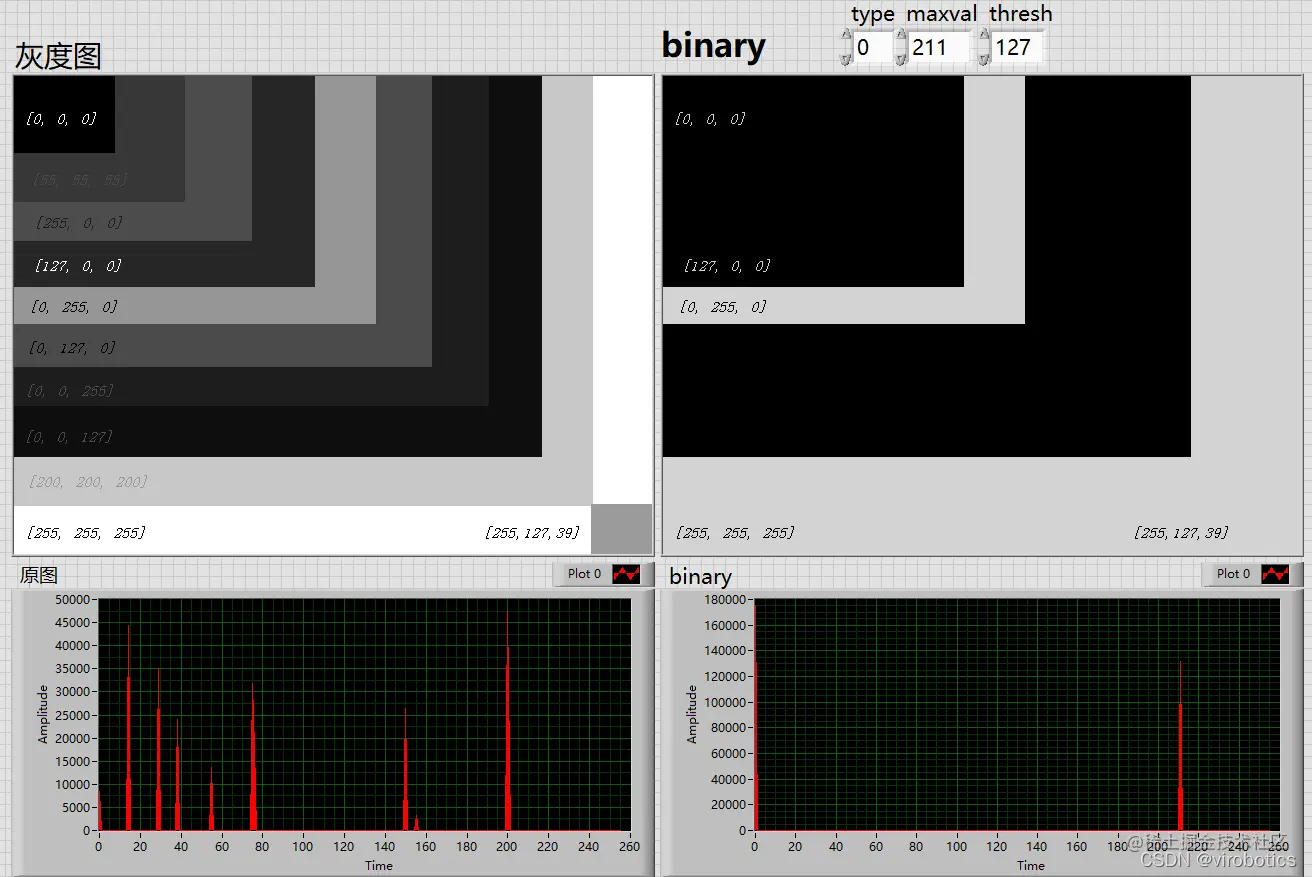Click the red plot sample icon in 原图 legend

point(626,574)
